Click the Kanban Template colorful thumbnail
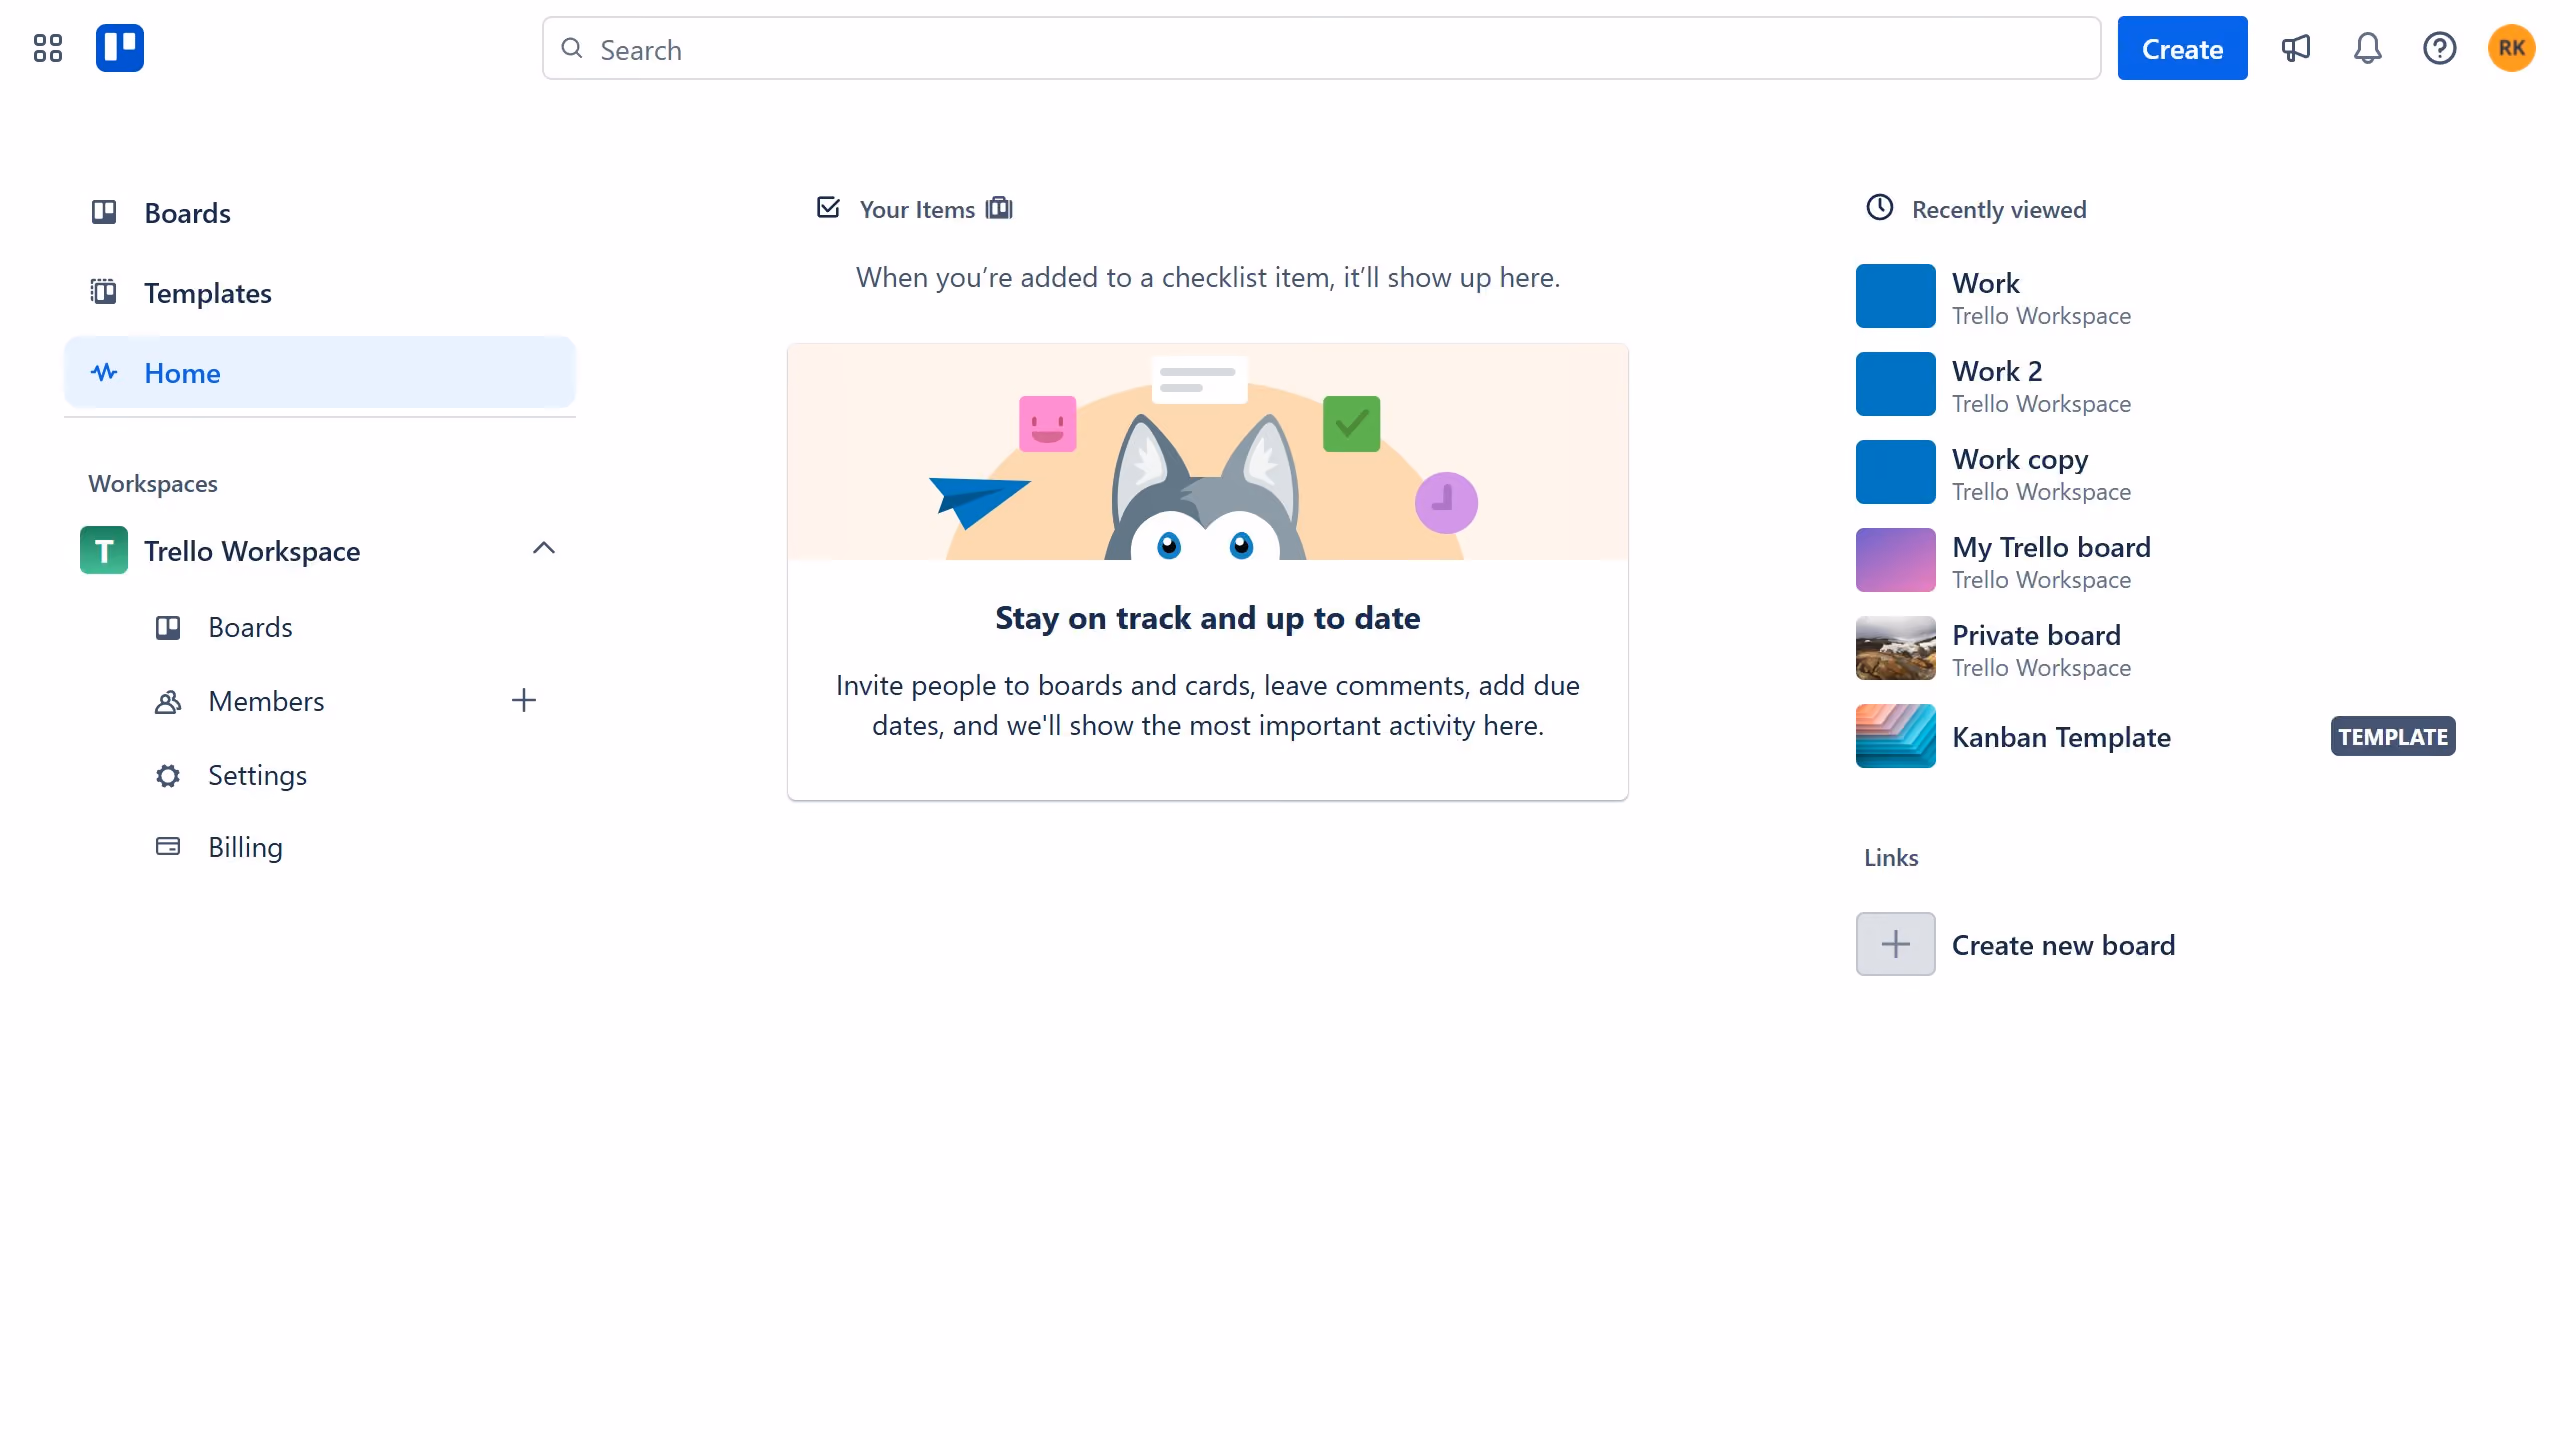2560x1440 pixels. click(1896, 736)
